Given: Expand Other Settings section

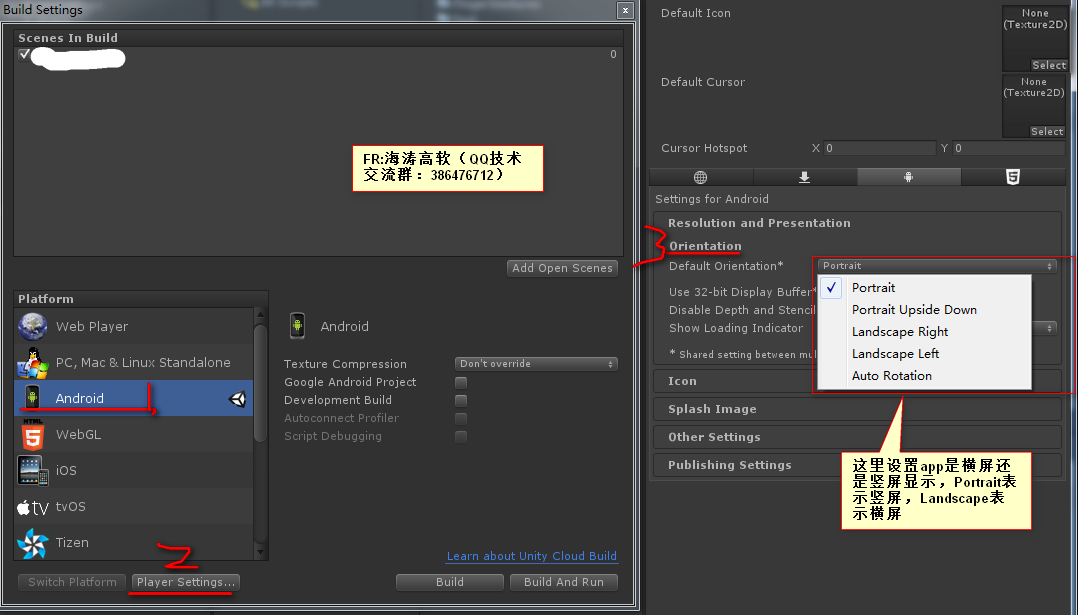Looking at the screenshot, I should pos(857,437).
